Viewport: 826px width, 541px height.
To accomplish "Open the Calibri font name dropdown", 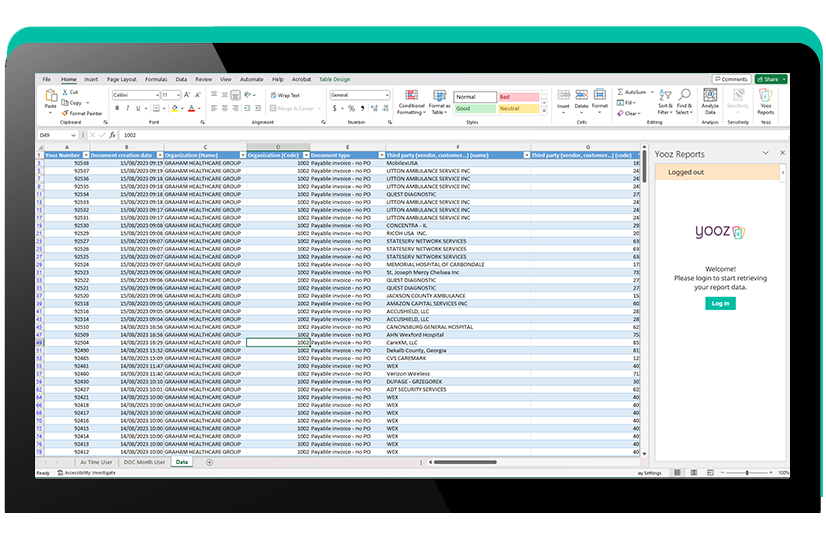I will tap(157, 95).
